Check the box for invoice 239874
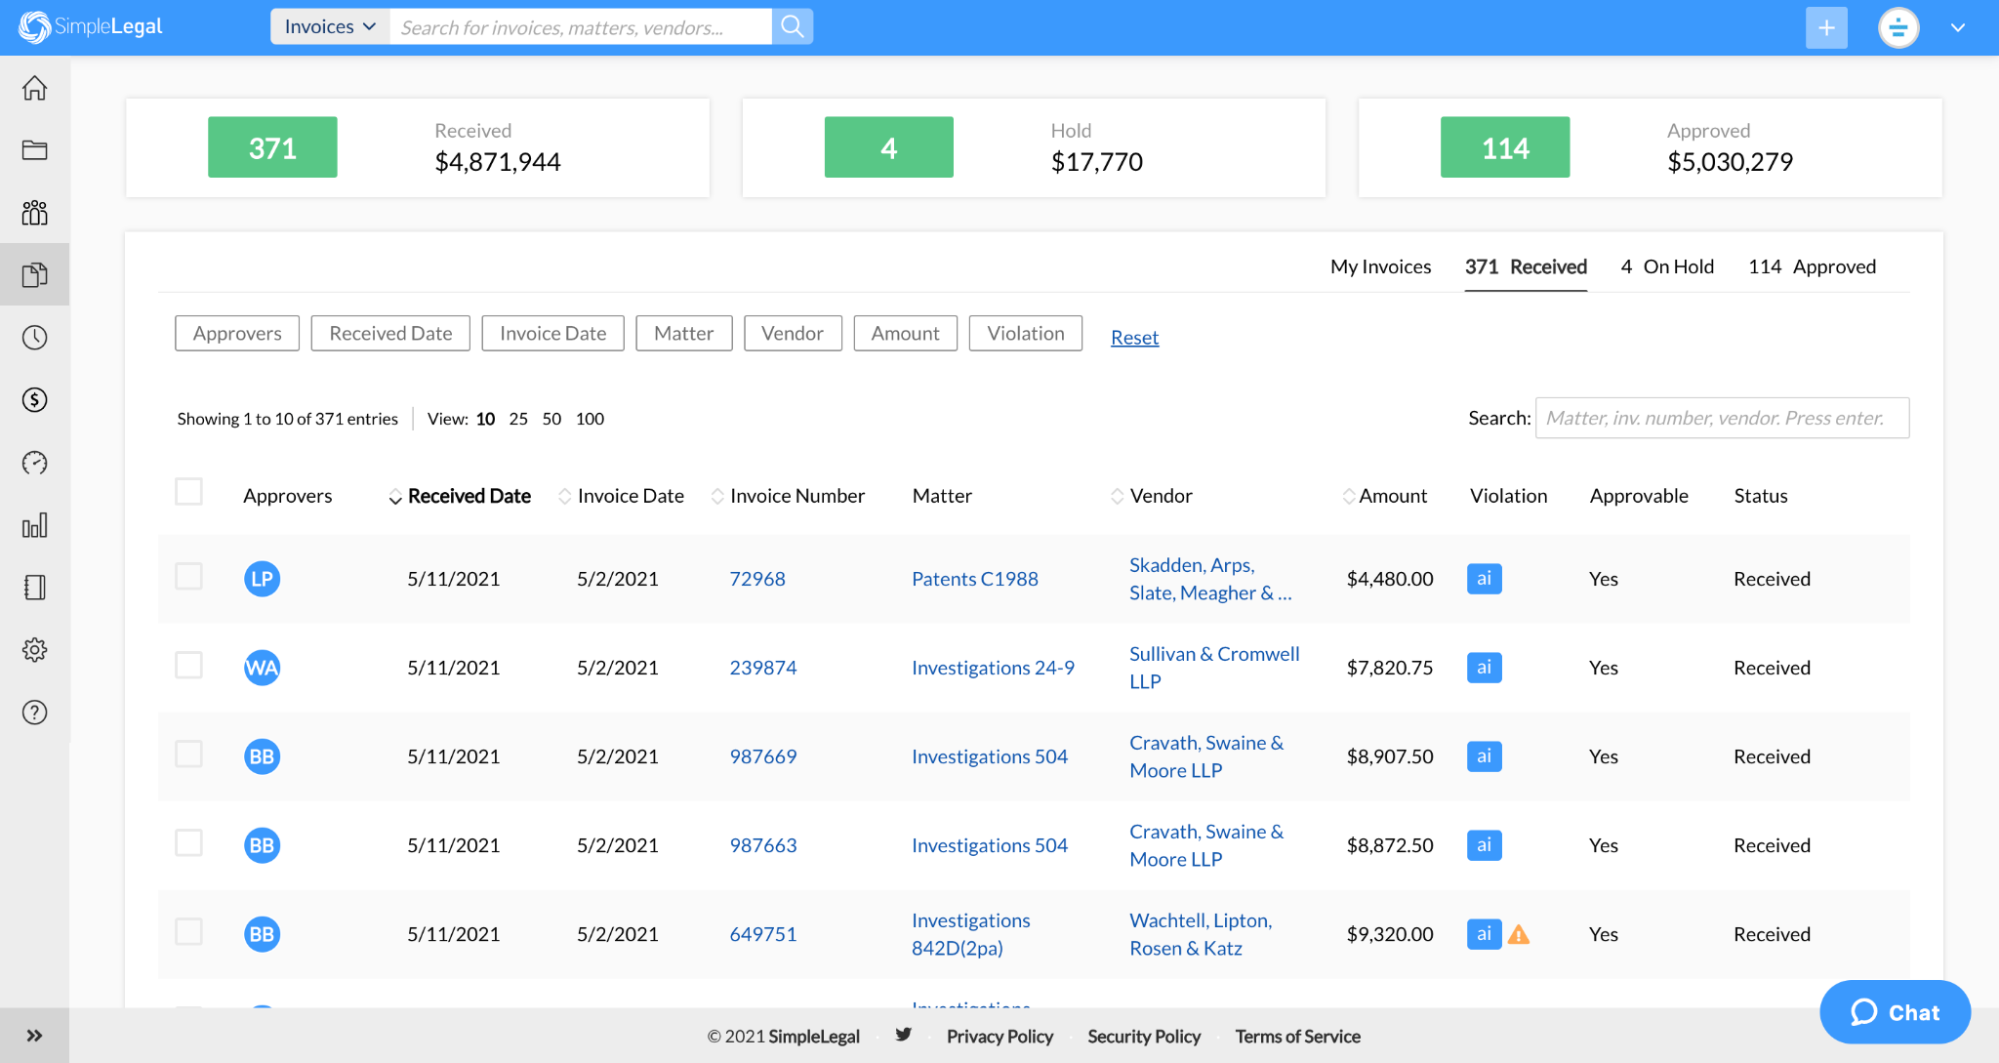The image size is (1999, 1063). coord(188,665)
